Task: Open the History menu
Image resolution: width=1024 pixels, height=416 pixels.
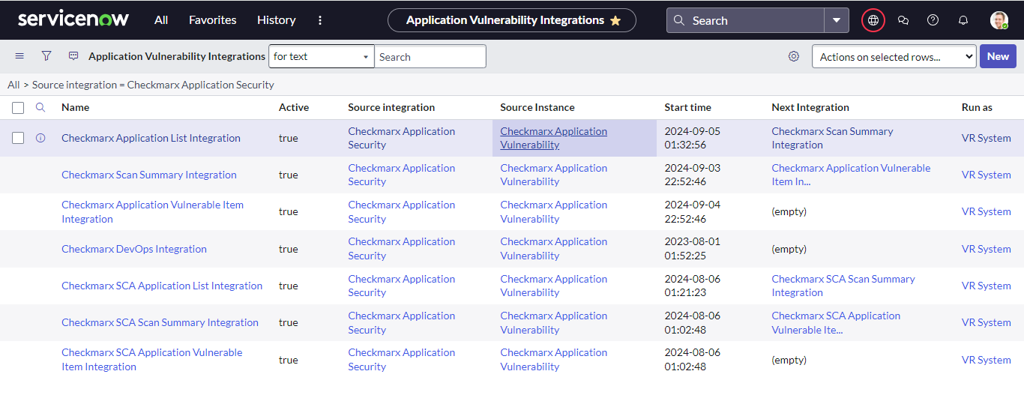Action: [x=276, y=20]
